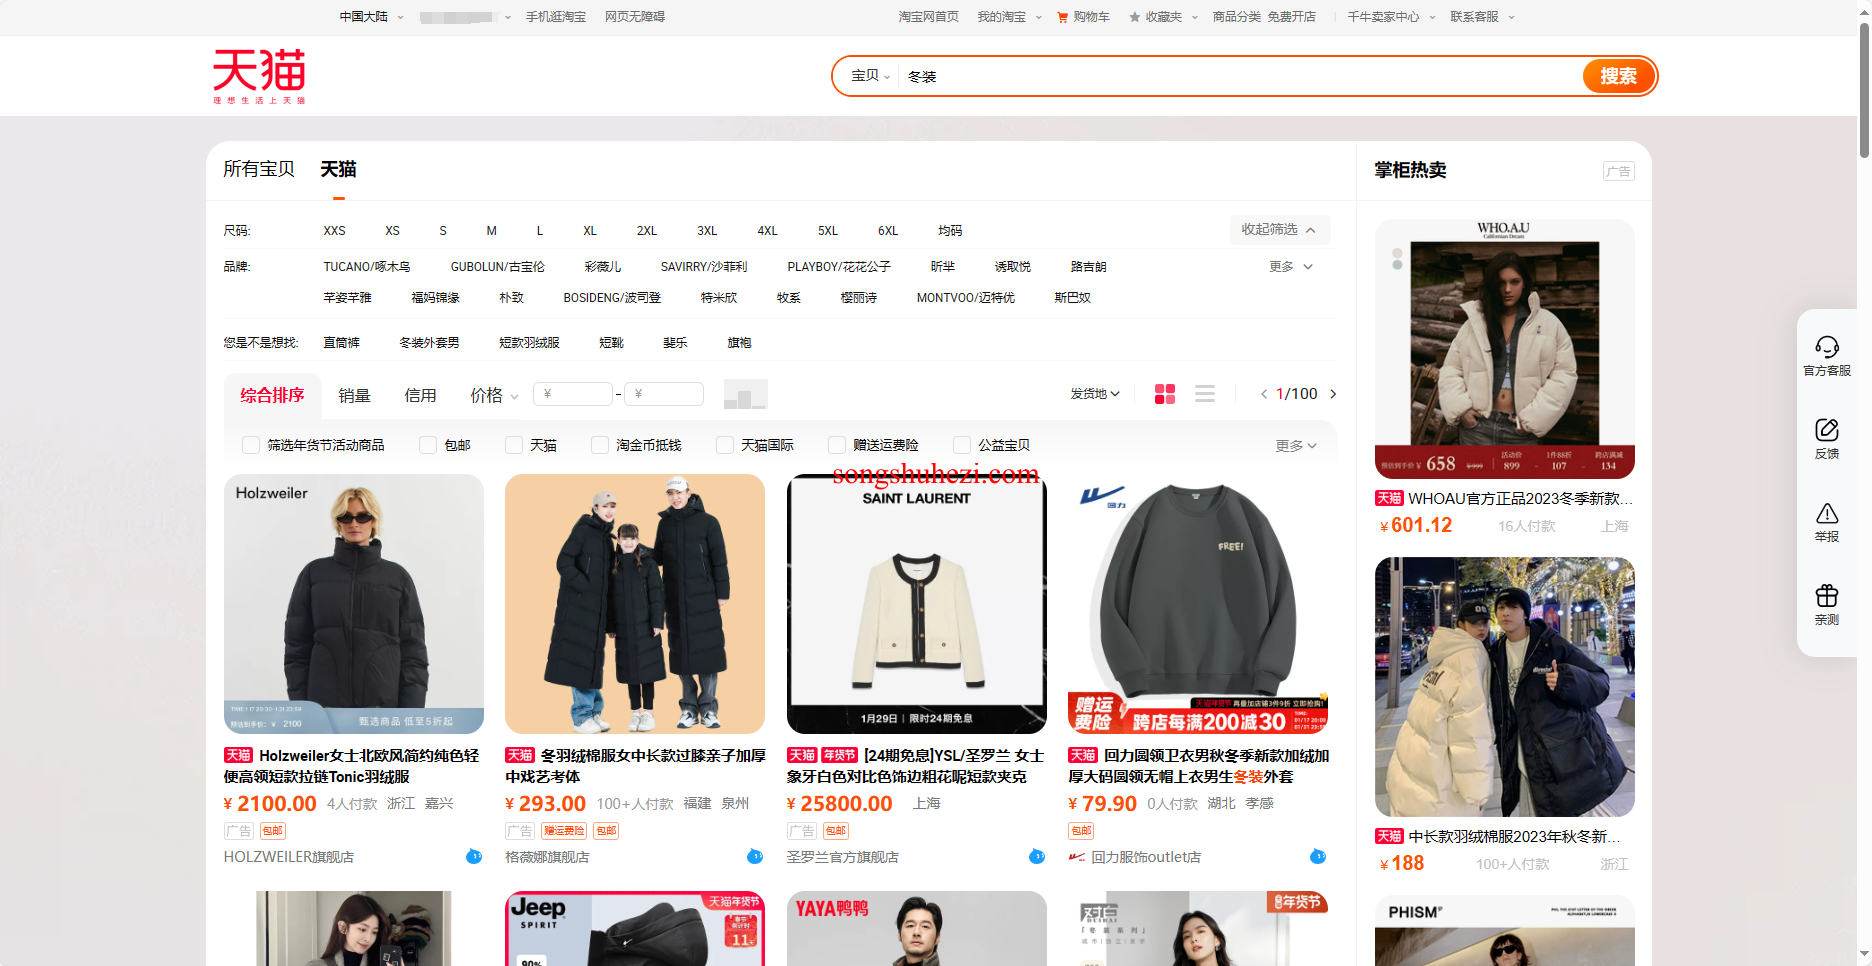
Task: Open the 发货地 location dropdown
Action: point(1095,394)
